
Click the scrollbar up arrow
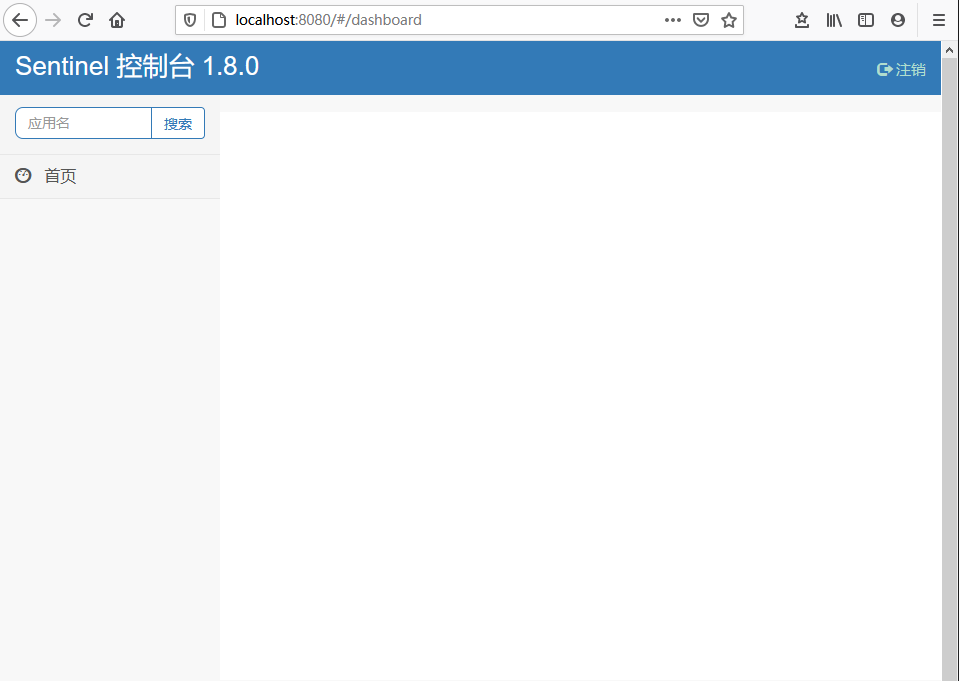click(950, 50)
